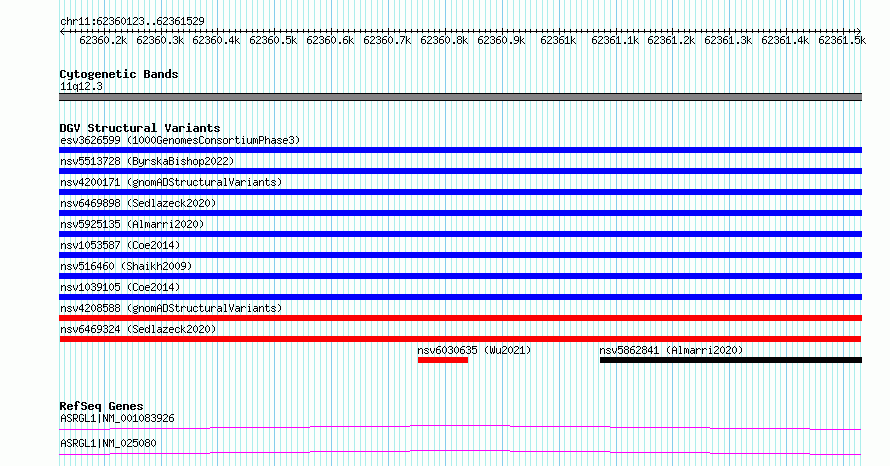Click the right arrow of the ruler

pyautogui.click(x=859, y=31)
